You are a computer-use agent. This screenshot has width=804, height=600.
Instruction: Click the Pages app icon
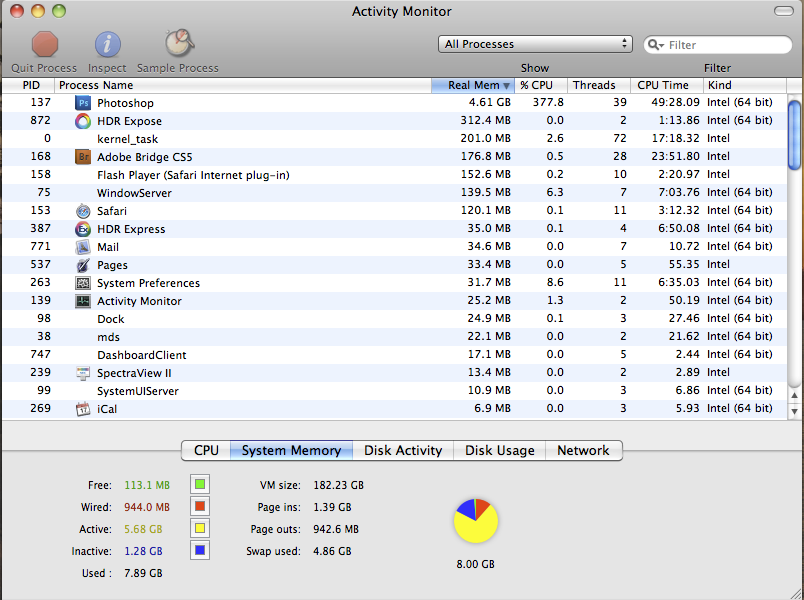coord(83,265)
